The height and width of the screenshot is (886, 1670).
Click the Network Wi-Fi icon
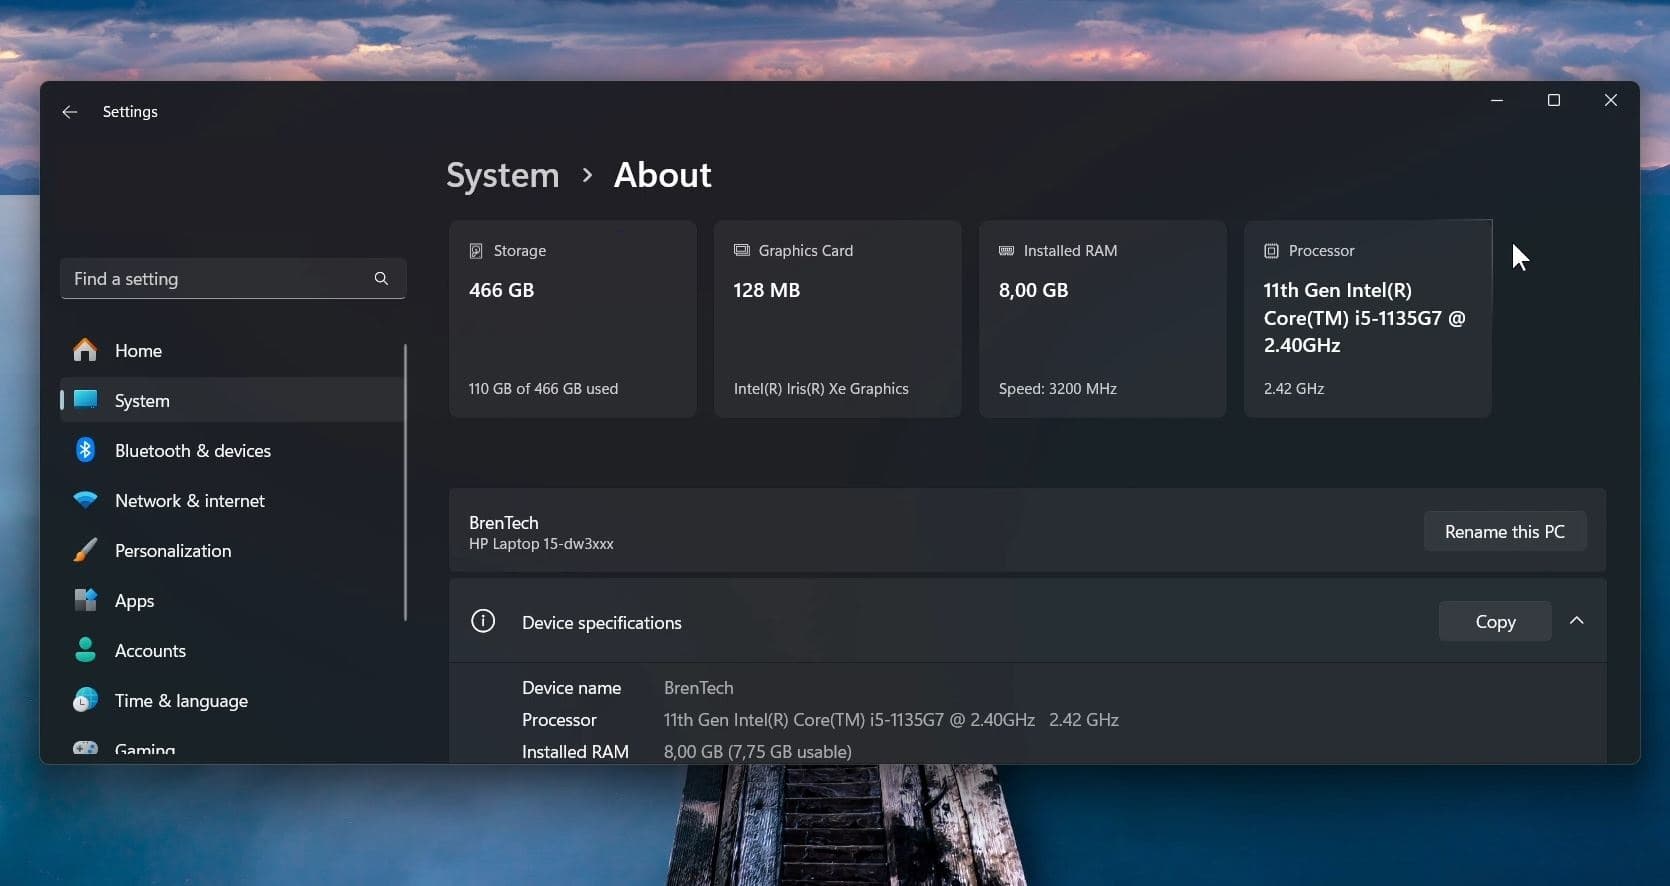(86, 500)
